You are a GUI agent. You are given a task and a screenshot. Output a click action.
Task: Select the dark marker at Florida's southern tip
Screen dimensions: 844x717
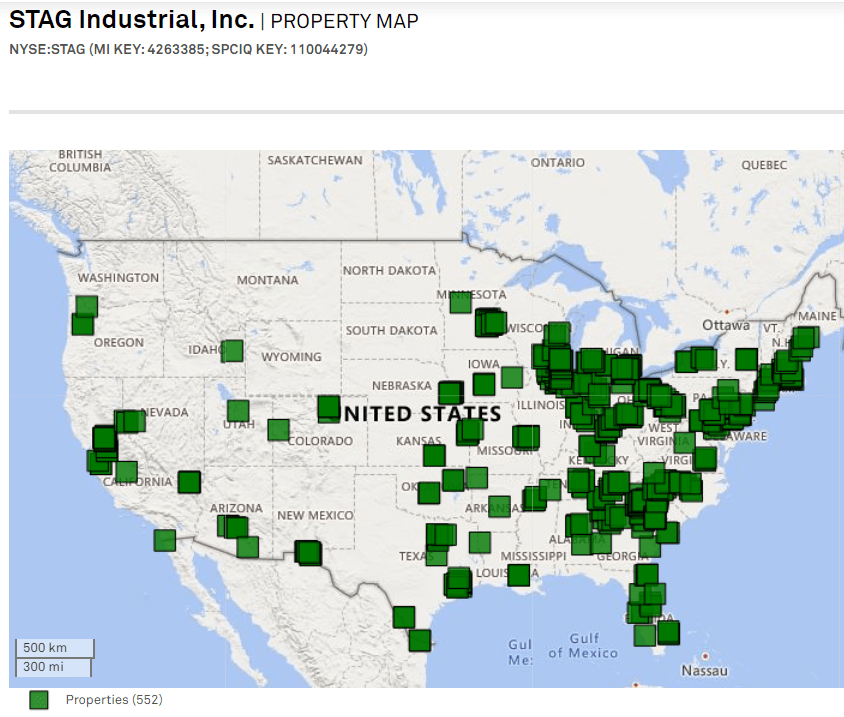click(x=668, y=633)
